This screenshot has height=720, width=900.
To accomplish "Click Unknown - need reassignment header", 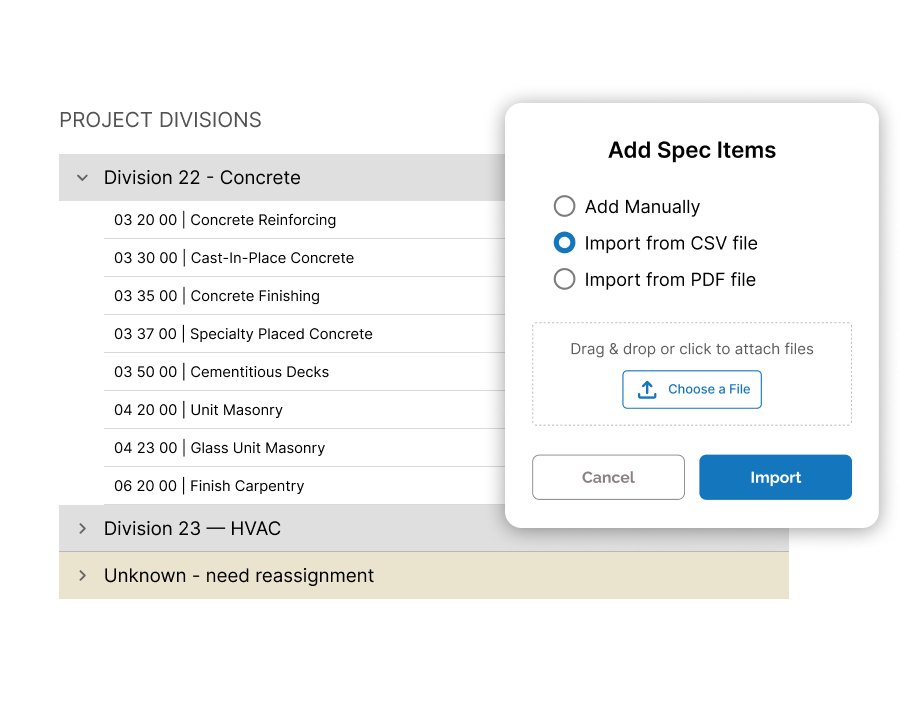I will (424, 575).
